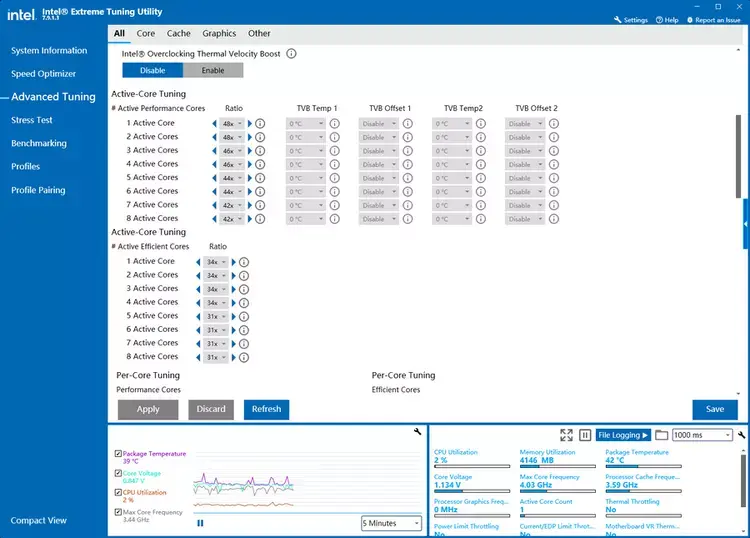This screenshot has width=750, height=538.
Task: Start File Logging
Action: pos(623,435)
